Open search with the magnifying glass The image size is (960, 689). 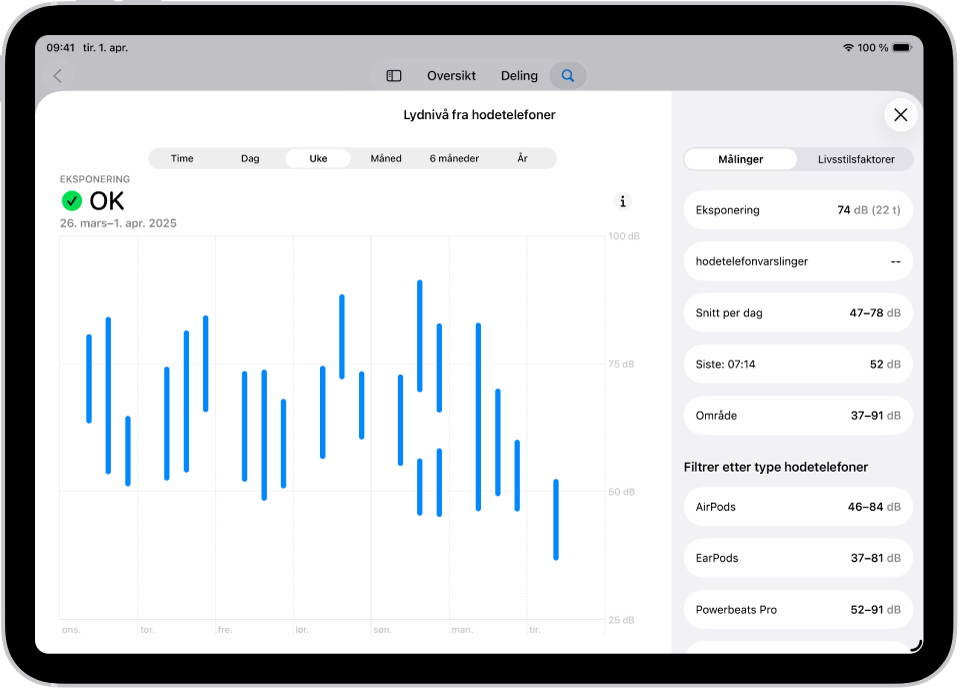coord(568,75)
